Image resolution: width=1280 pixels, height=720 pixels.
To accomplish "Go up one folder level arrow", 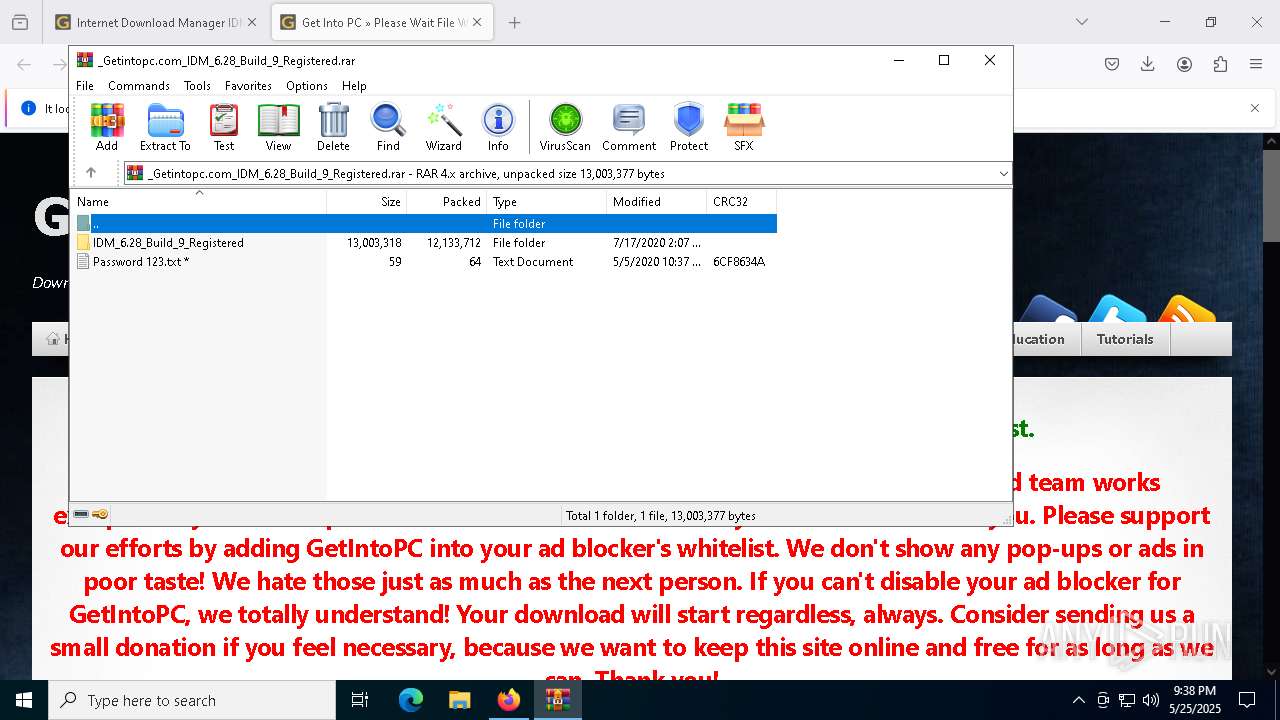I will pyautogui.click(x=91, y=173).
